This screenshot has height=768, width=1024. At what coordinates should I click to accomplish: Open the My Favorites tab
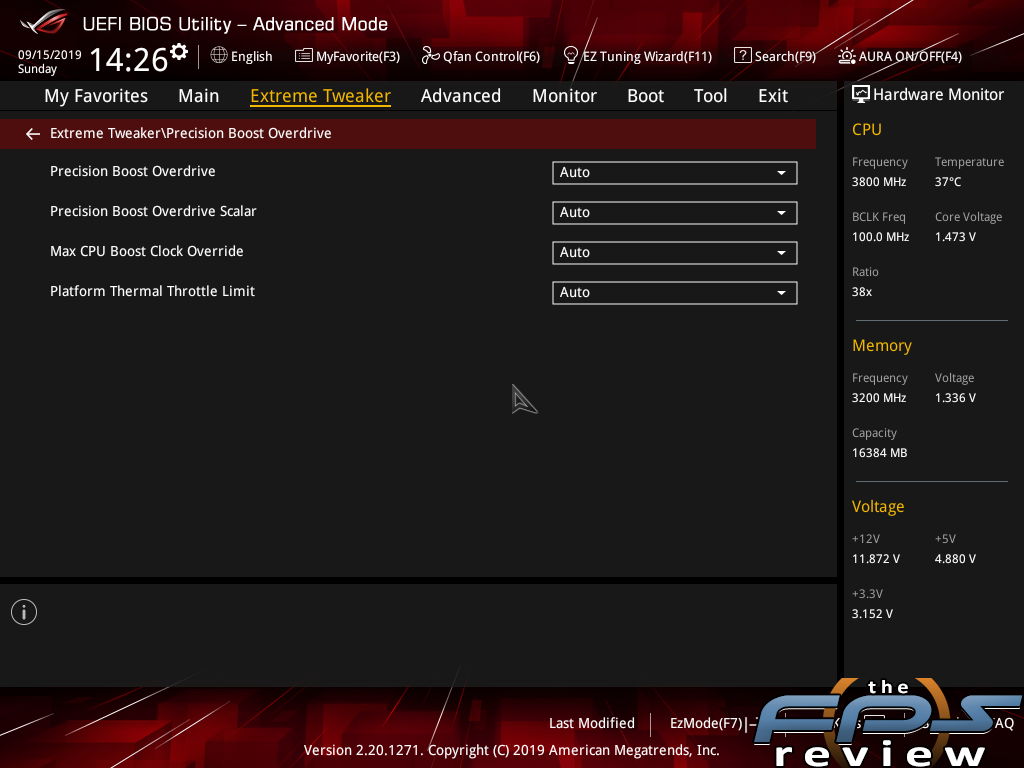pyautogui.click(x=96, y=96)
